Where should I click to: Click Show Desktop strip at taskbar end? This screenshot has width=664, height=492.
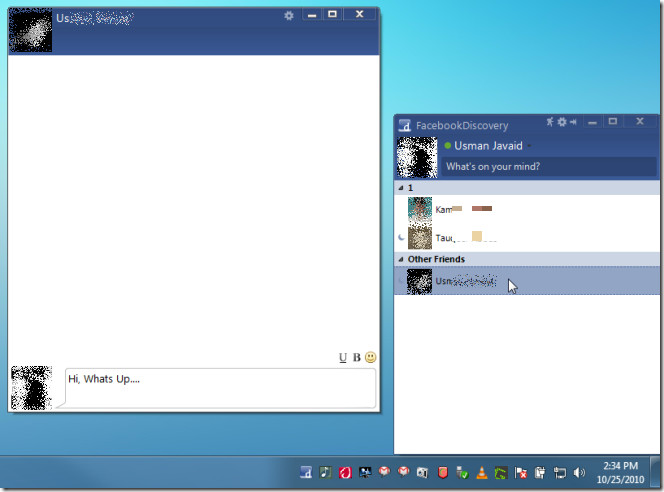pos(655,472)
